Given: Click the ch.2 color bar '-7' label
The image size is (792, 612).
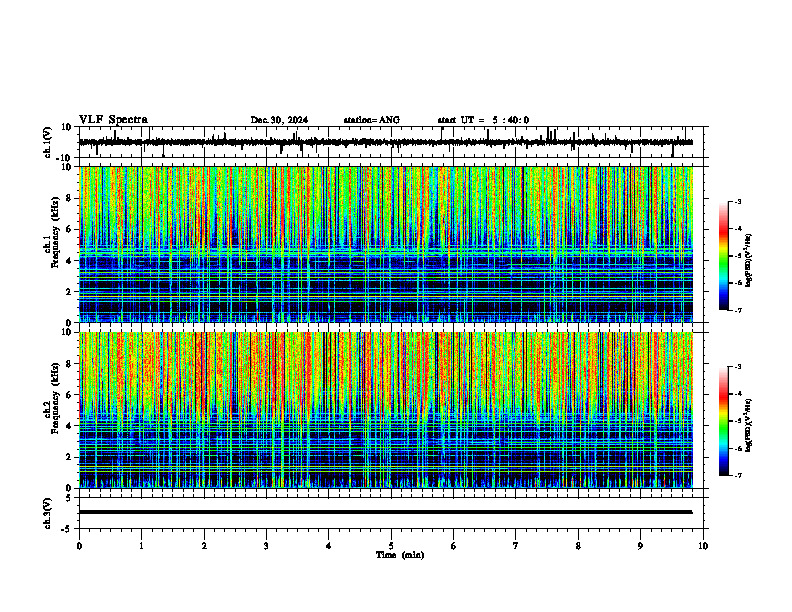Looking at the screenshot, I should (738, 475).
